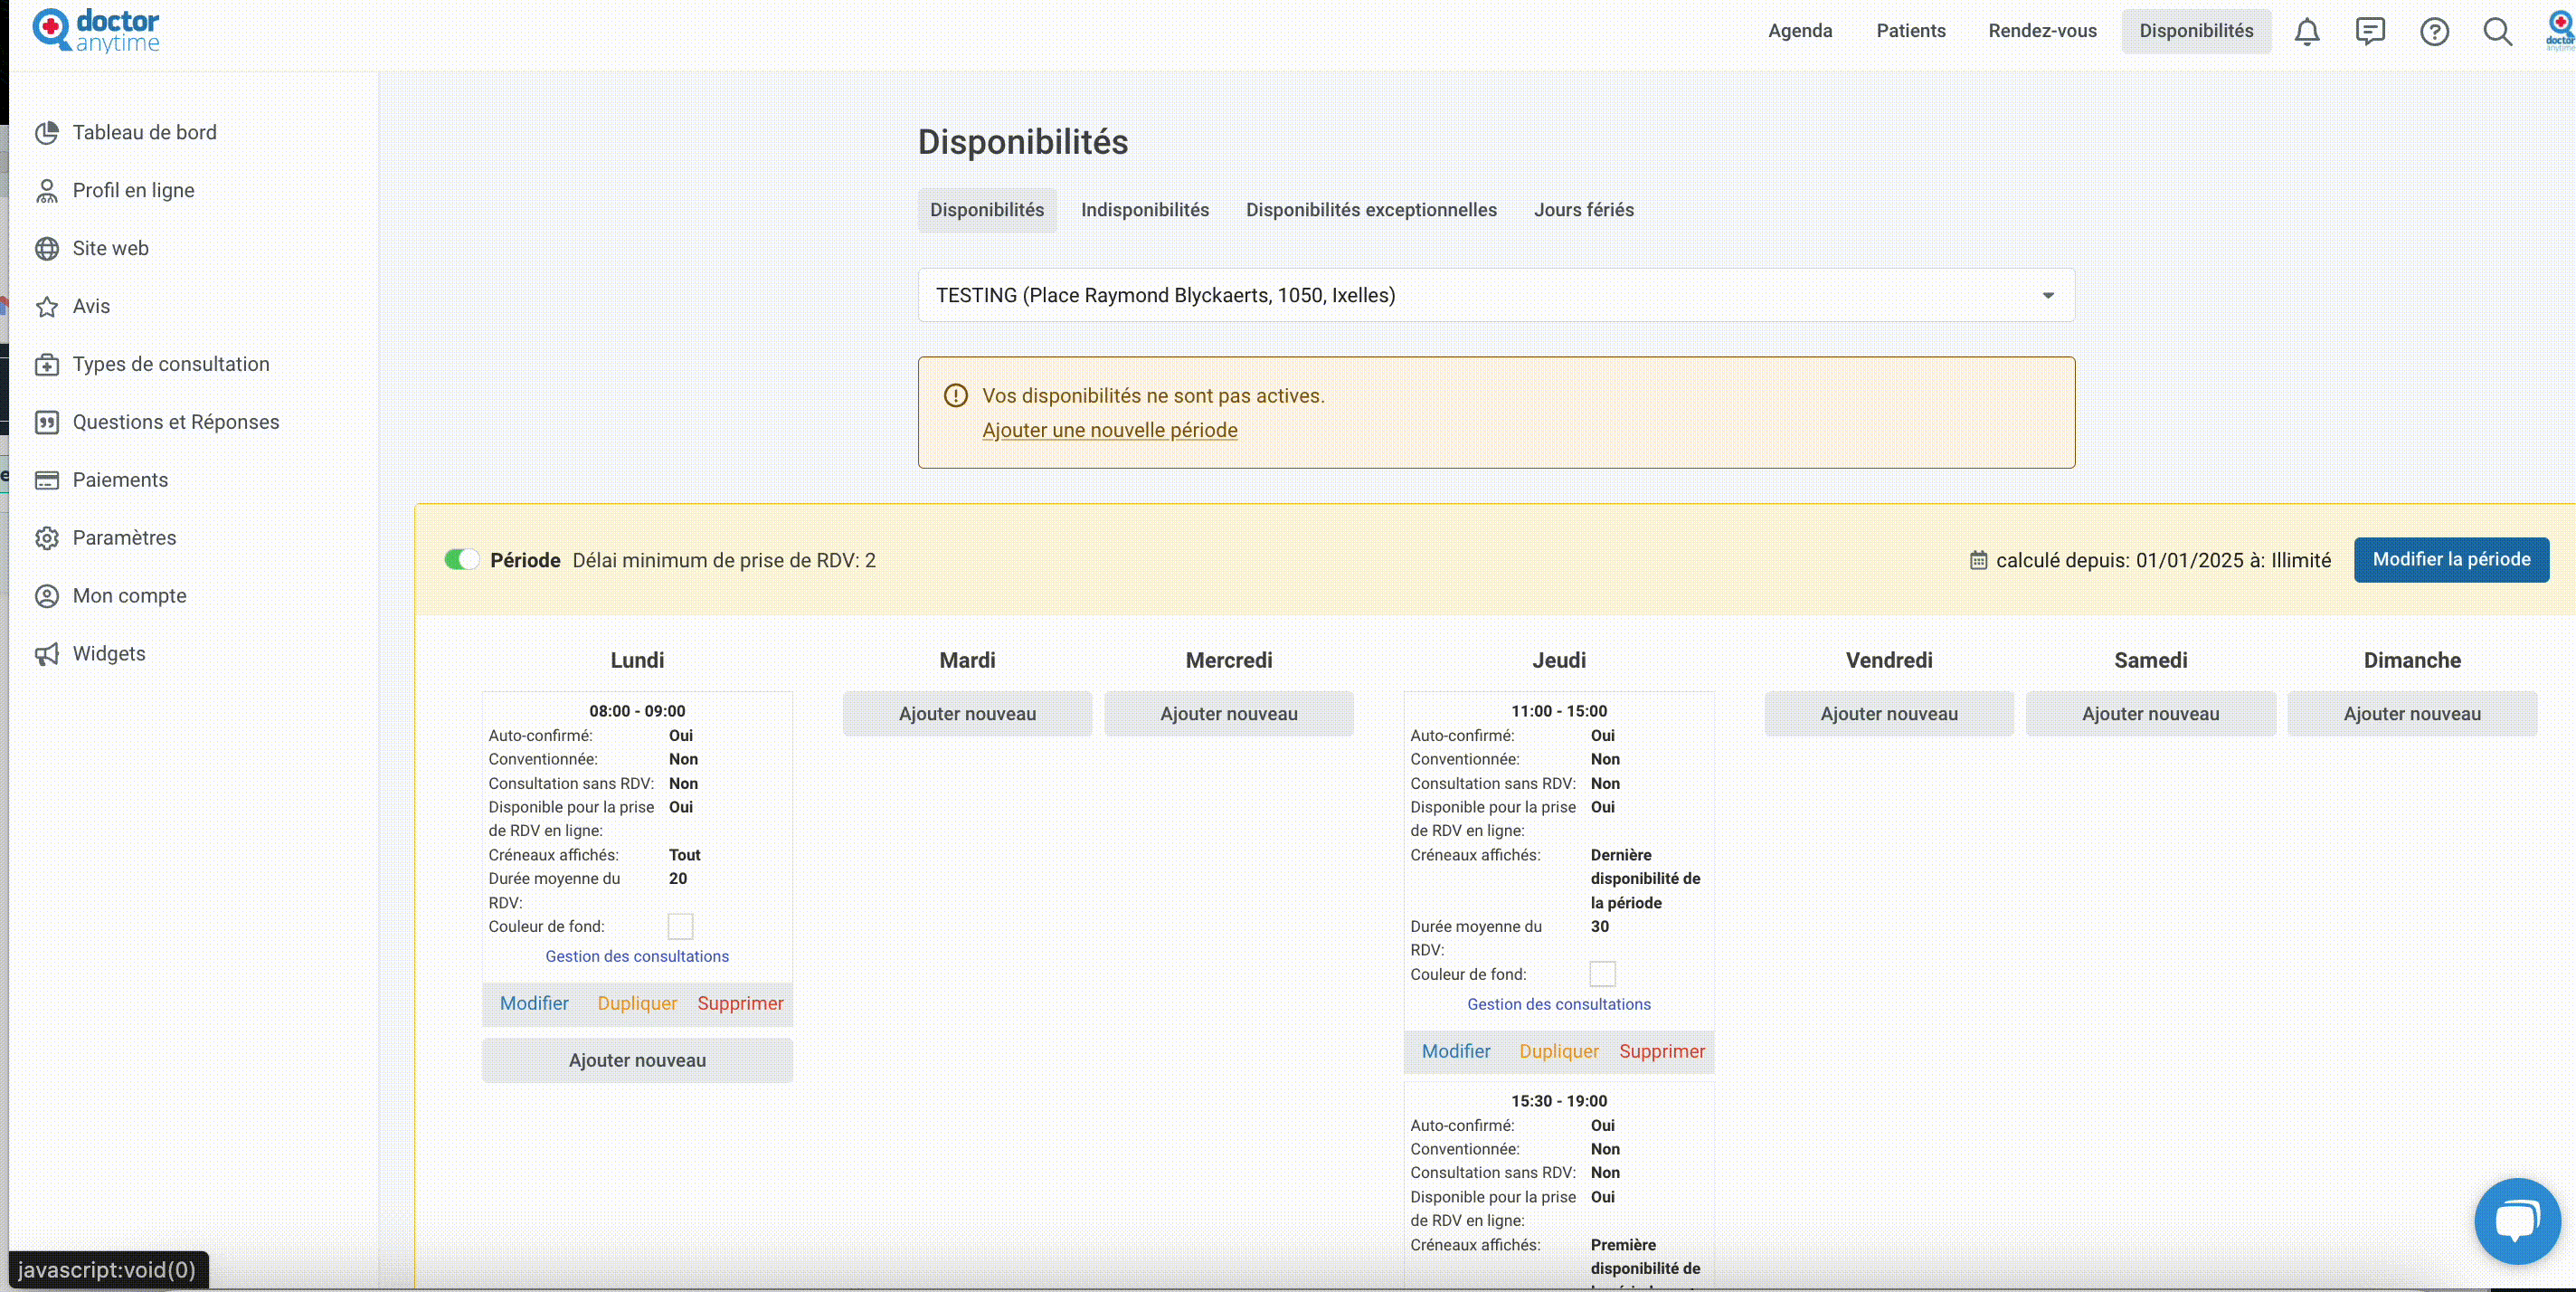Click the warning icon in the alert banner
Screen dimensions: 2576x1292
pyautogui.click(x=956, y=396)
